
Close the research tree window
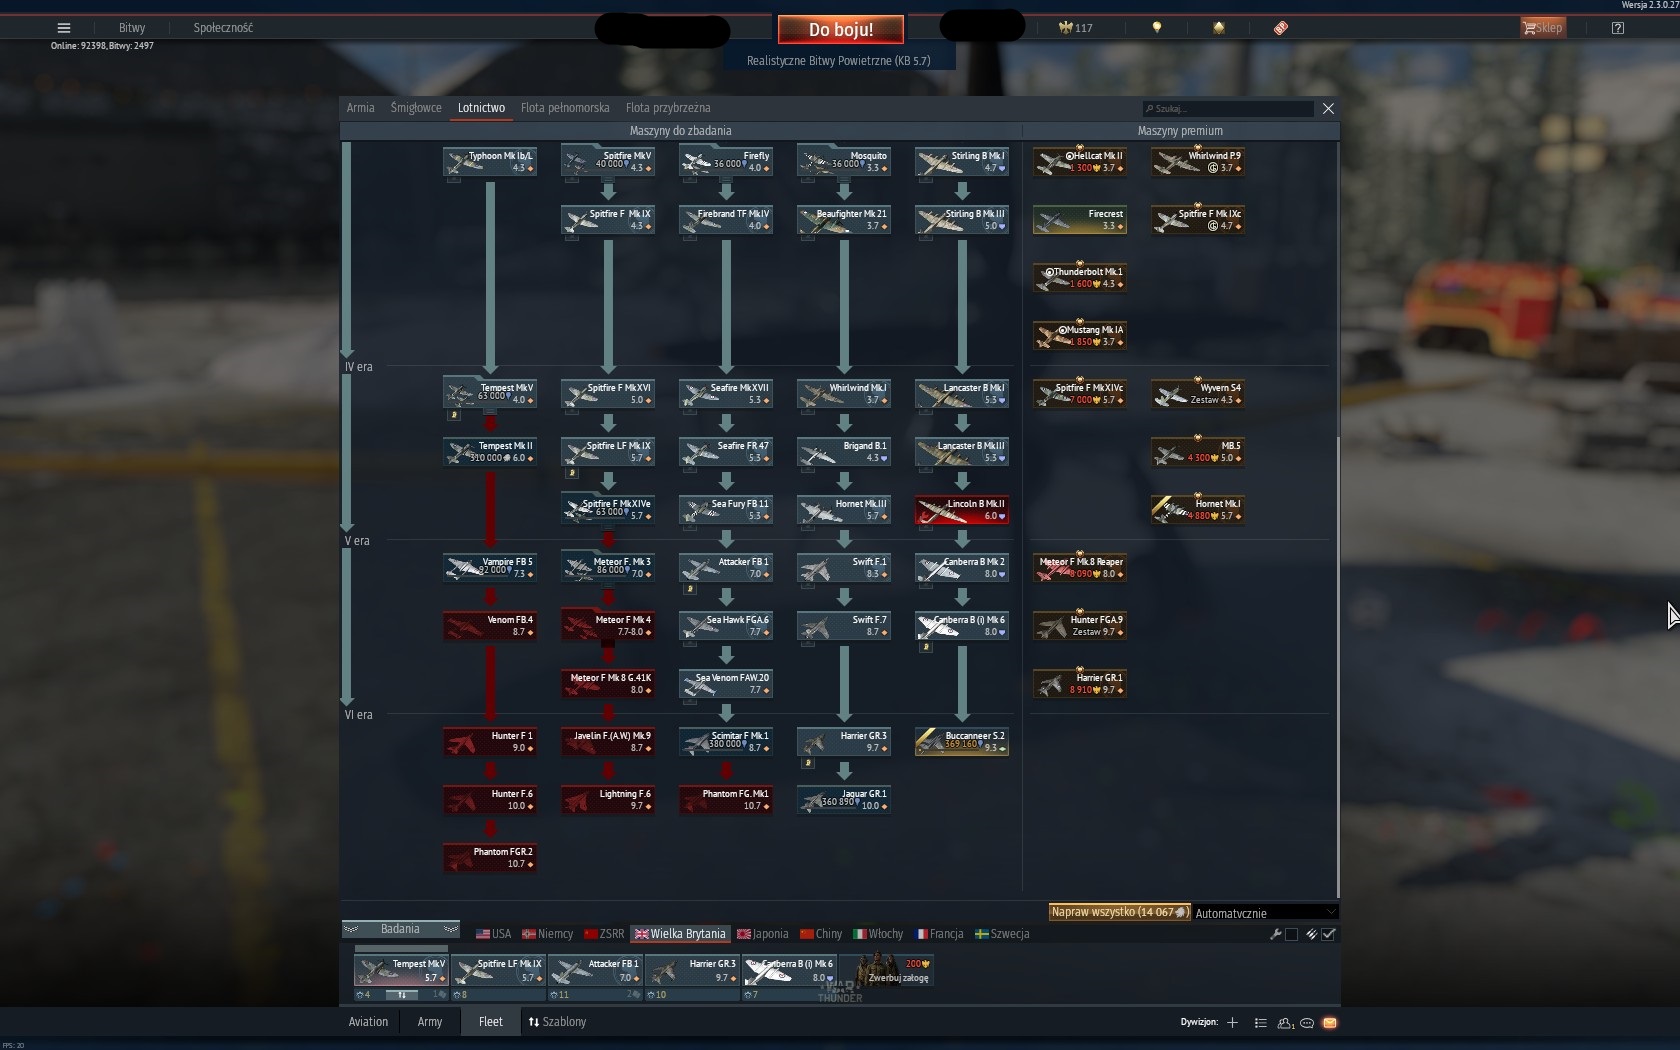point(1328,108)
